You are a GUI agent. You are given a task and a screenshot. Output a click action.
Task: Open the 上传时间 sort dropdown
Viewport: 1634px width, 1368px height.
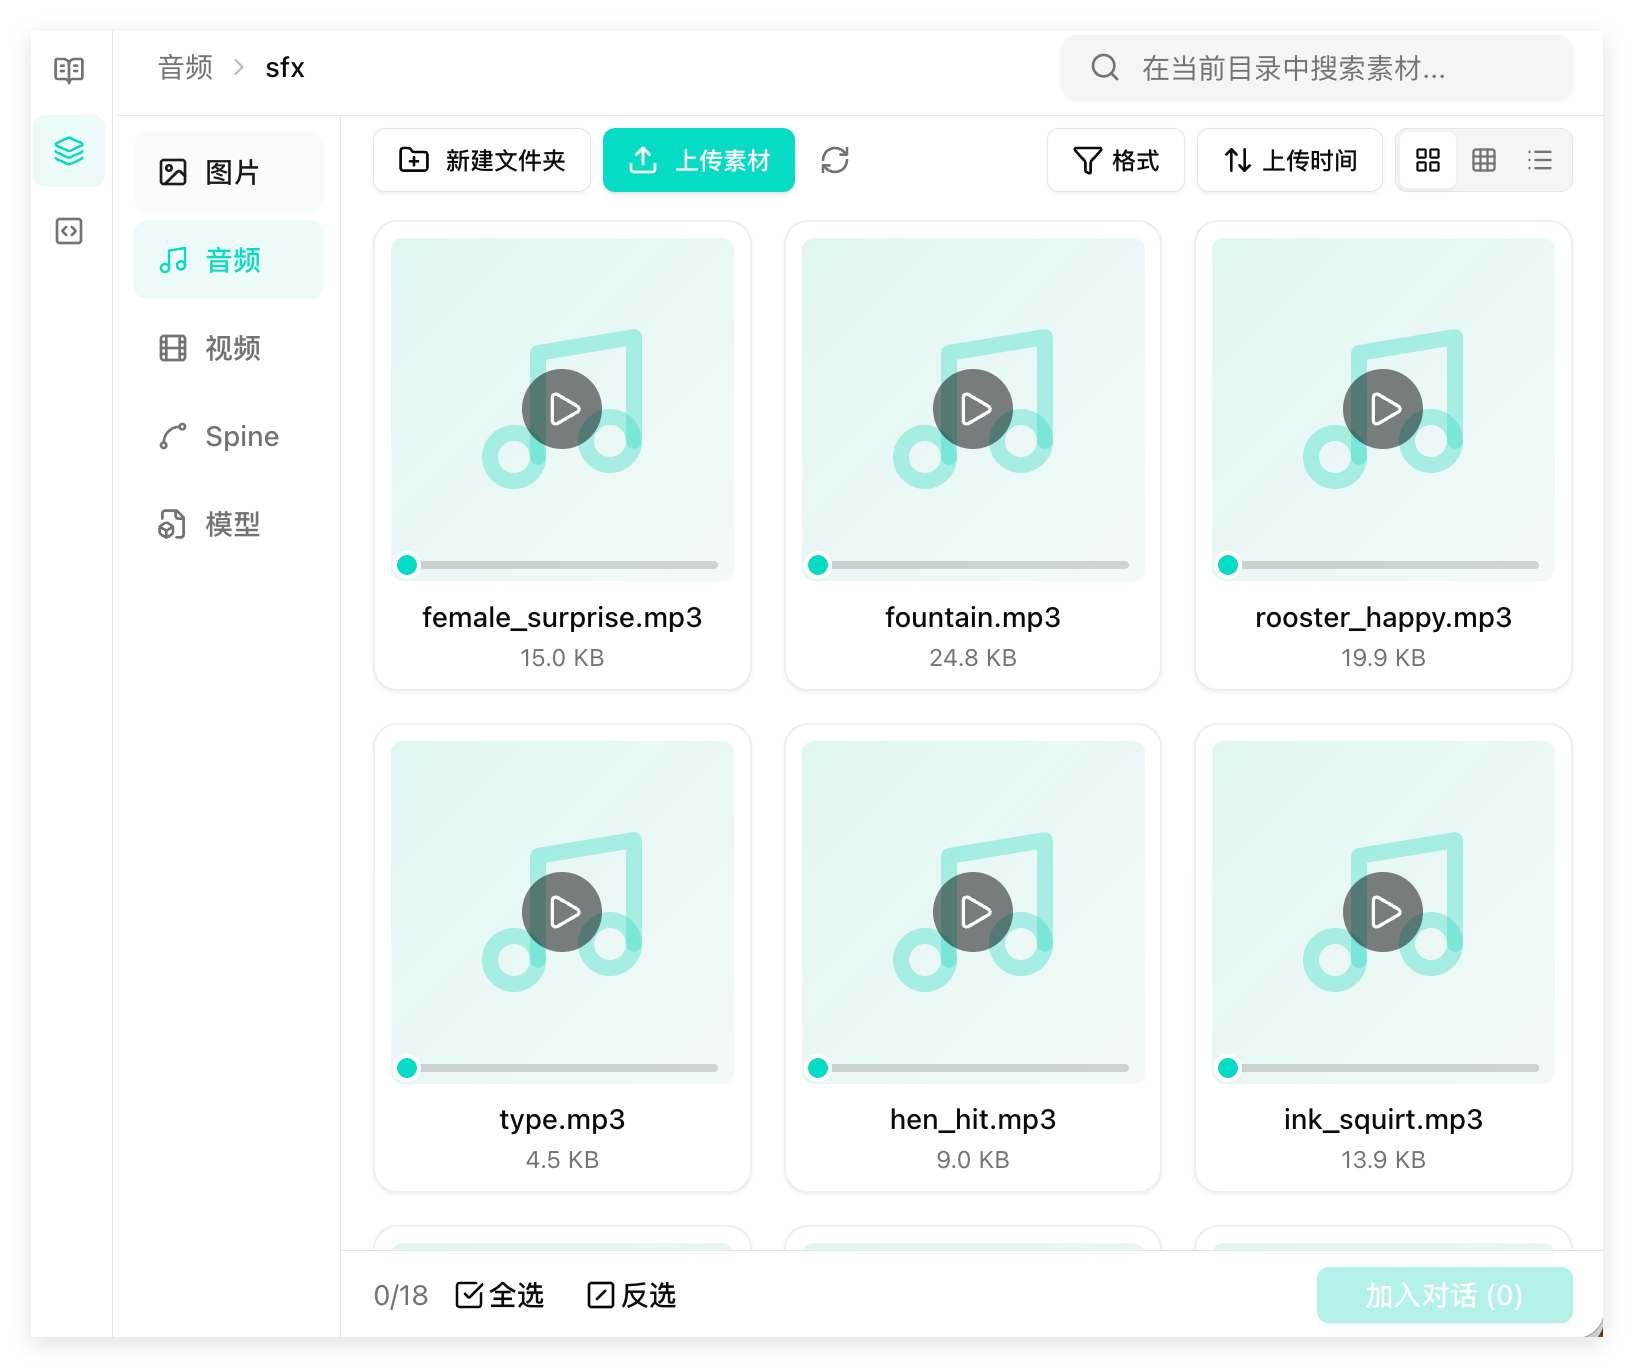[1290, 160]
